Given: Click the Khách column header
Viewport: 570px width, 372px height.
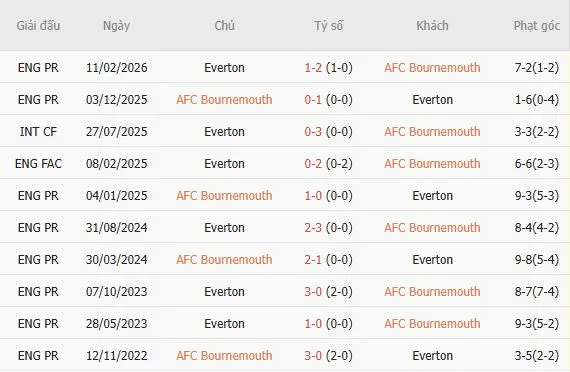Looking at the screenshot, I should point(432,25).
